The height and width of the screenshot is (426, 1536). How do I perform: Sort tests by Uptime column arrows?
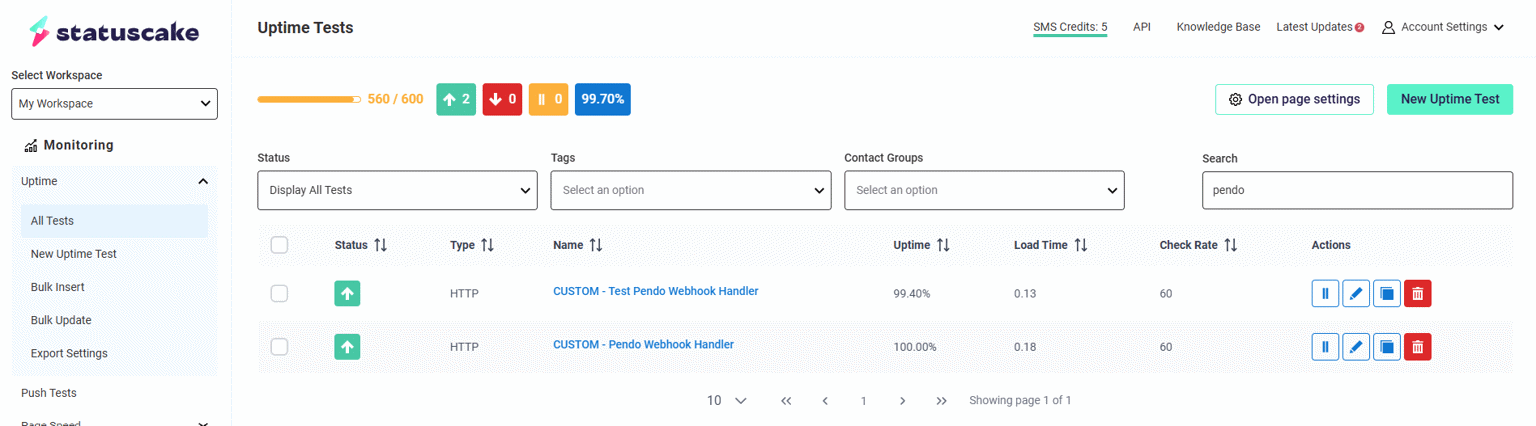[943, 245]
